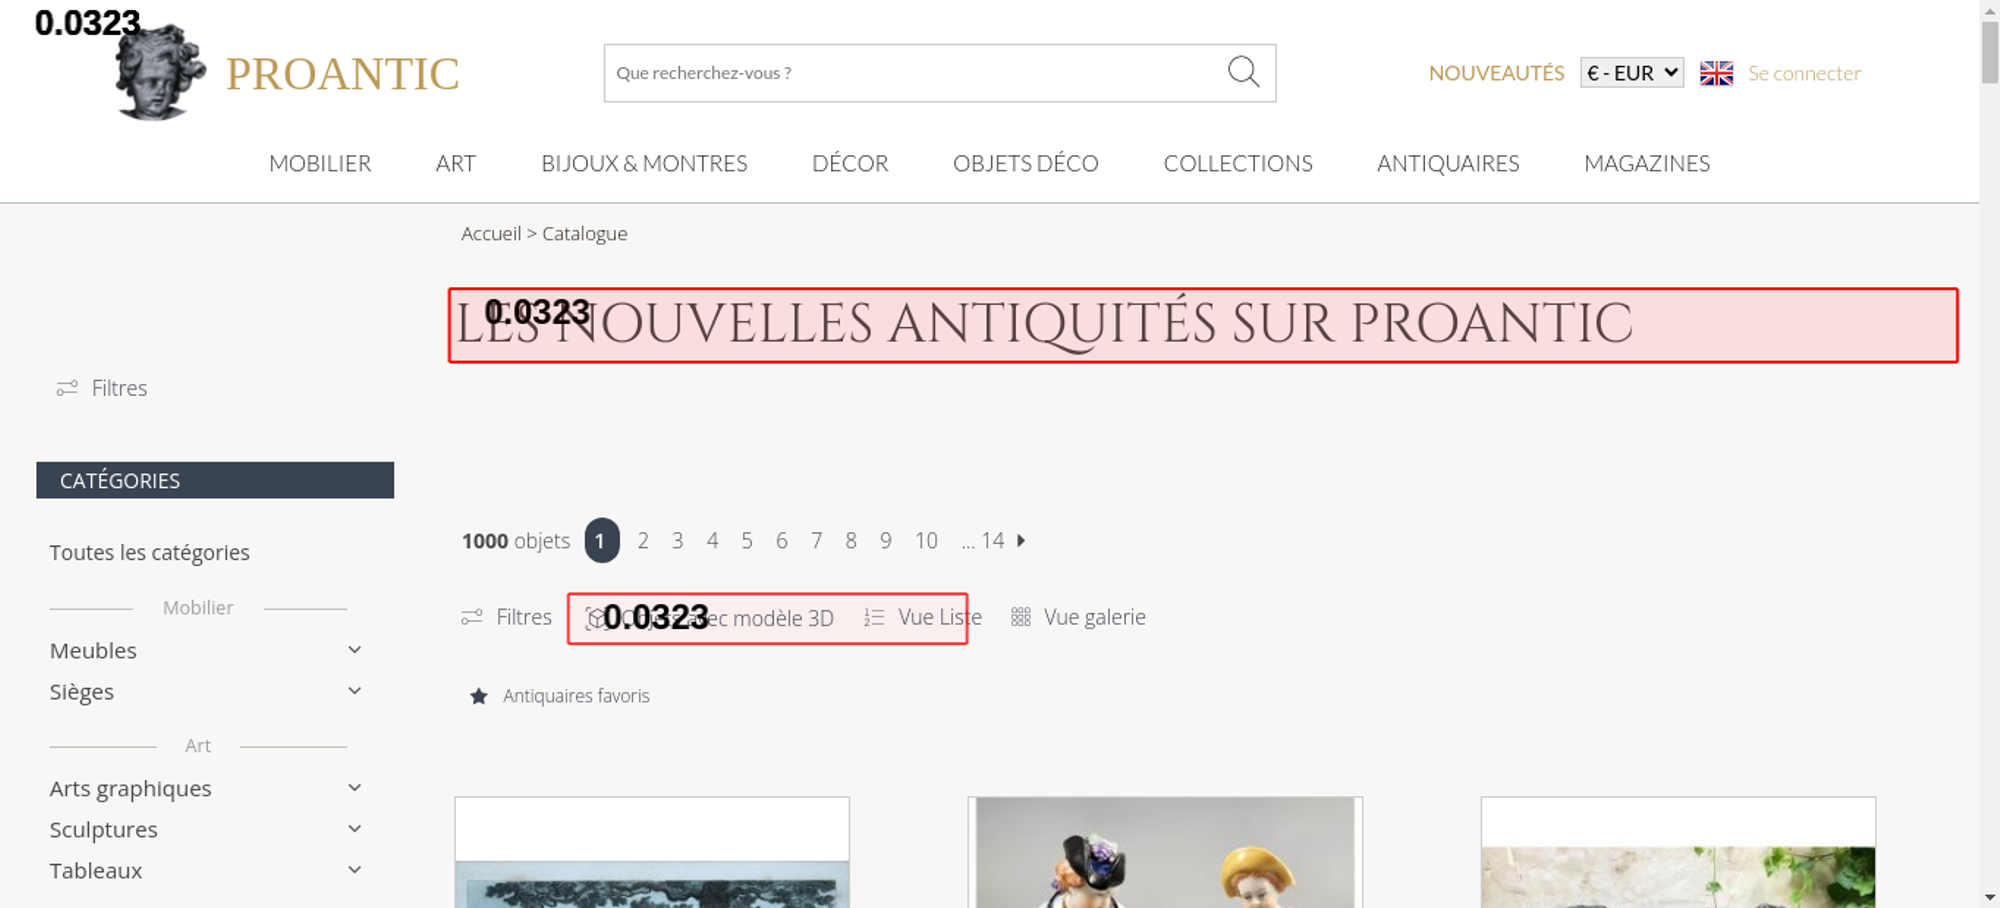Click the UK flag language icon
Viewport: 2000px width, 908px height.
(1716, 73)
